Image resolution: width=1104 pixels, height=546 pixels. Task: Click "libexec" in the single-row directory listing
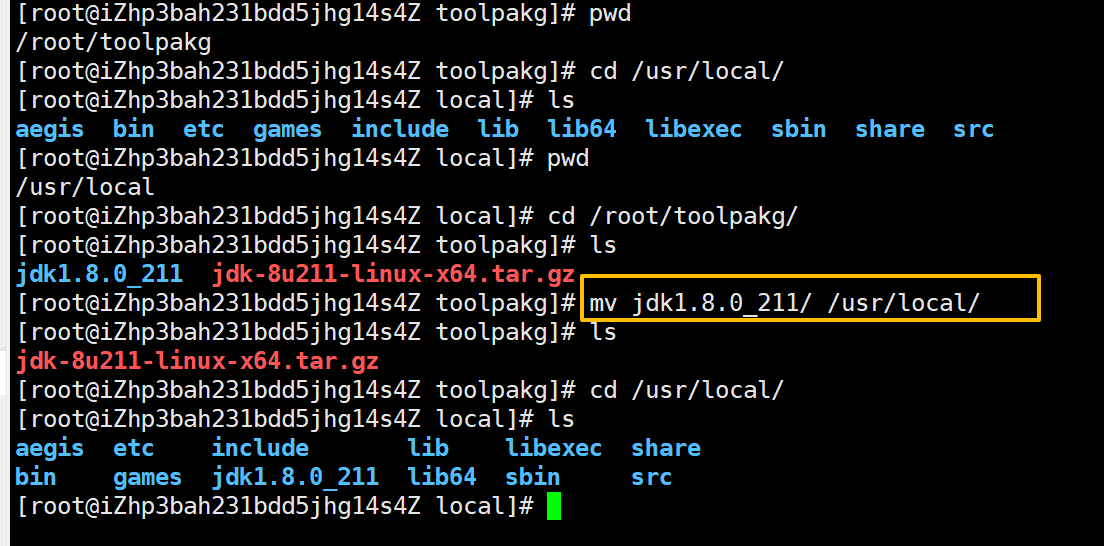[x=694, y=130]
